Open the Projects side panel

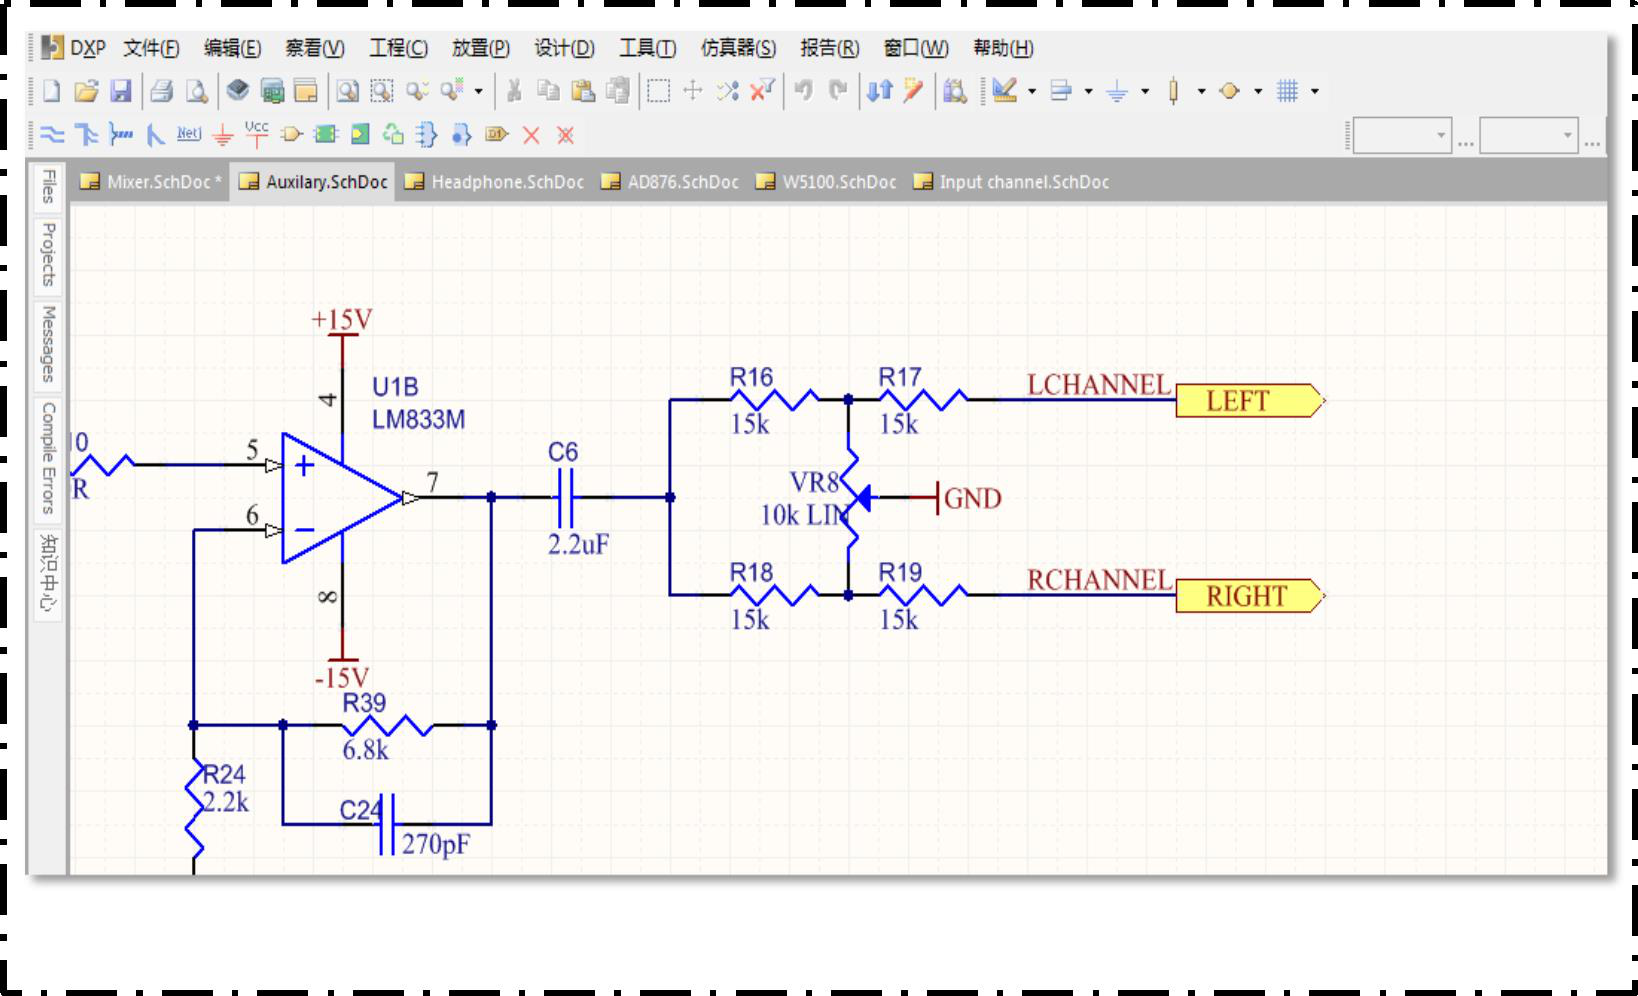click(x=48, y=254)
